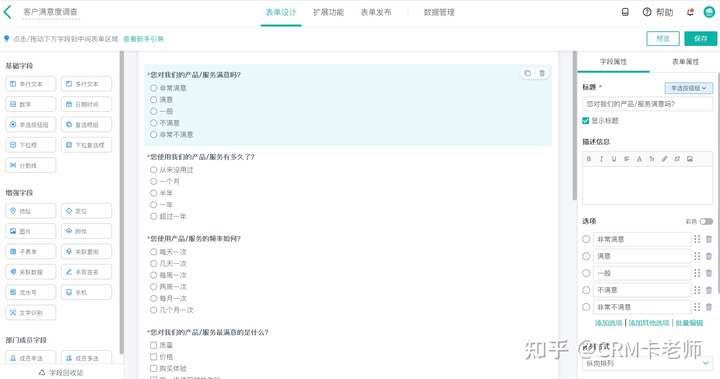Switch to 数据管理 tab
The width and height of the screenshot is (720, 379).
[x=439, y=12]
